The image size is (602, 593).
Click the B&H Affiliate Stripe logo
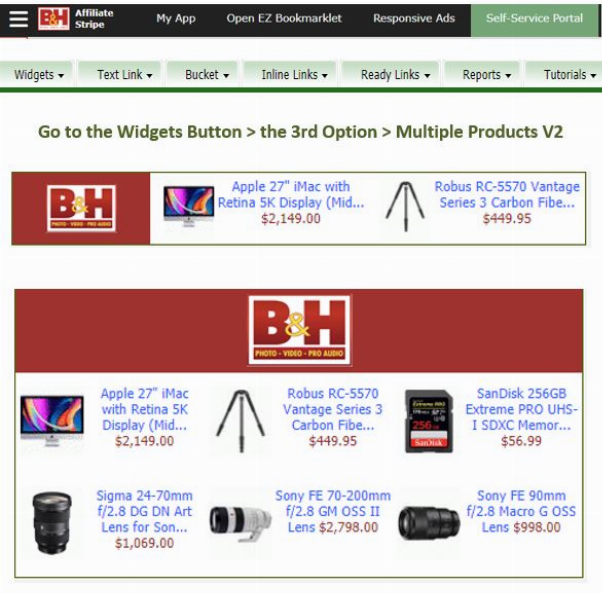pyautogui.click(x=76, y=18)
